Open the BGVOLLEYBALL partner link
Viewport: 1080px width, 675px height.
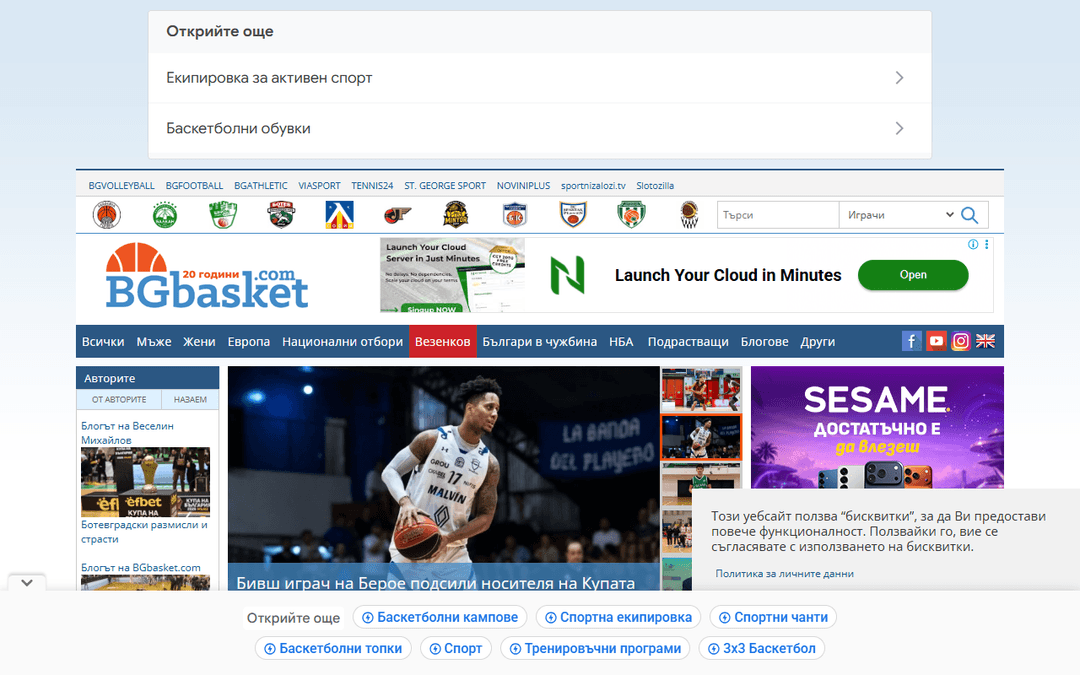tap(121, 186)
